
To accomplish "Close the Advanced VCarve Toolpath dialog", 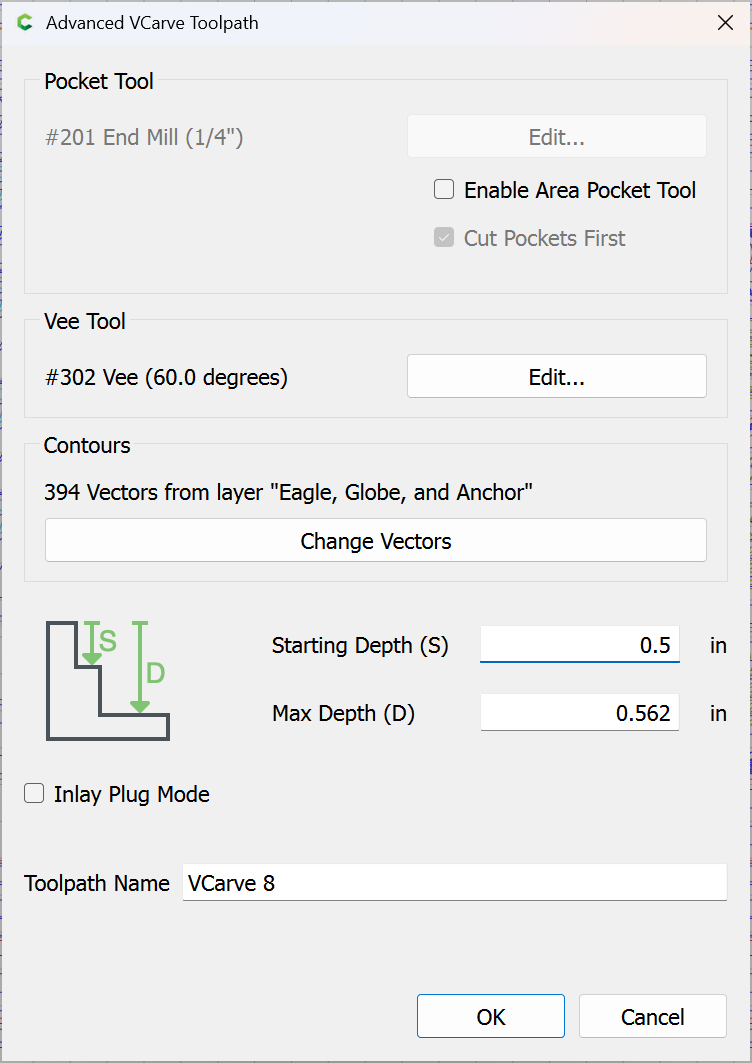I will click(x=726, y=23).
